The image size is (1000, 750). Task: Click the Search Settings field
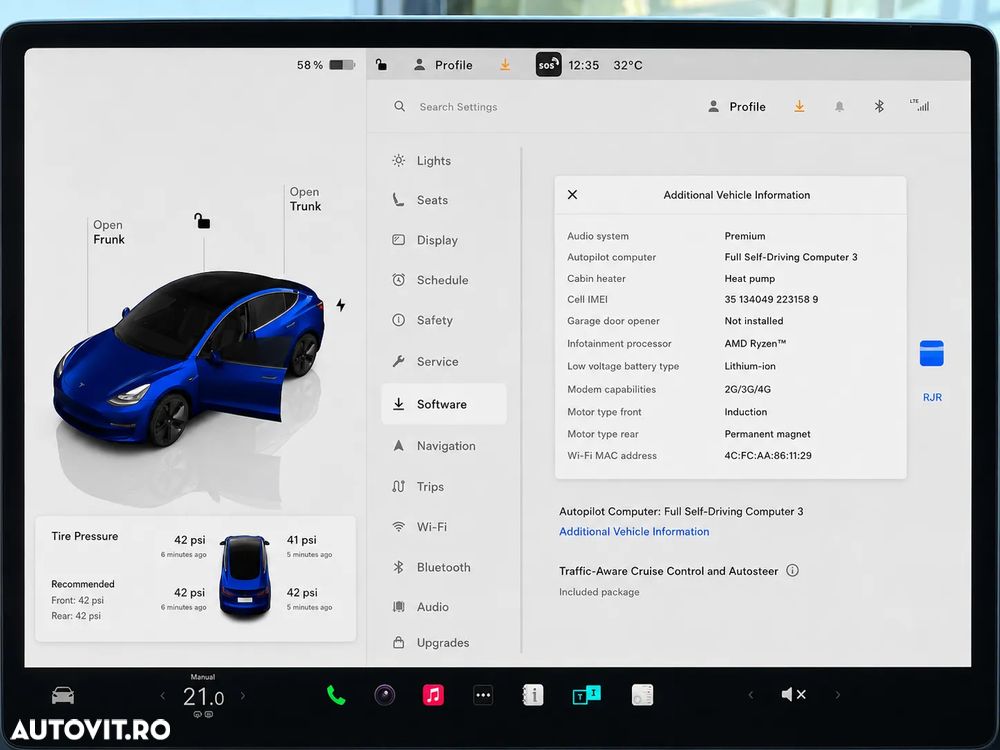[458, 107]
